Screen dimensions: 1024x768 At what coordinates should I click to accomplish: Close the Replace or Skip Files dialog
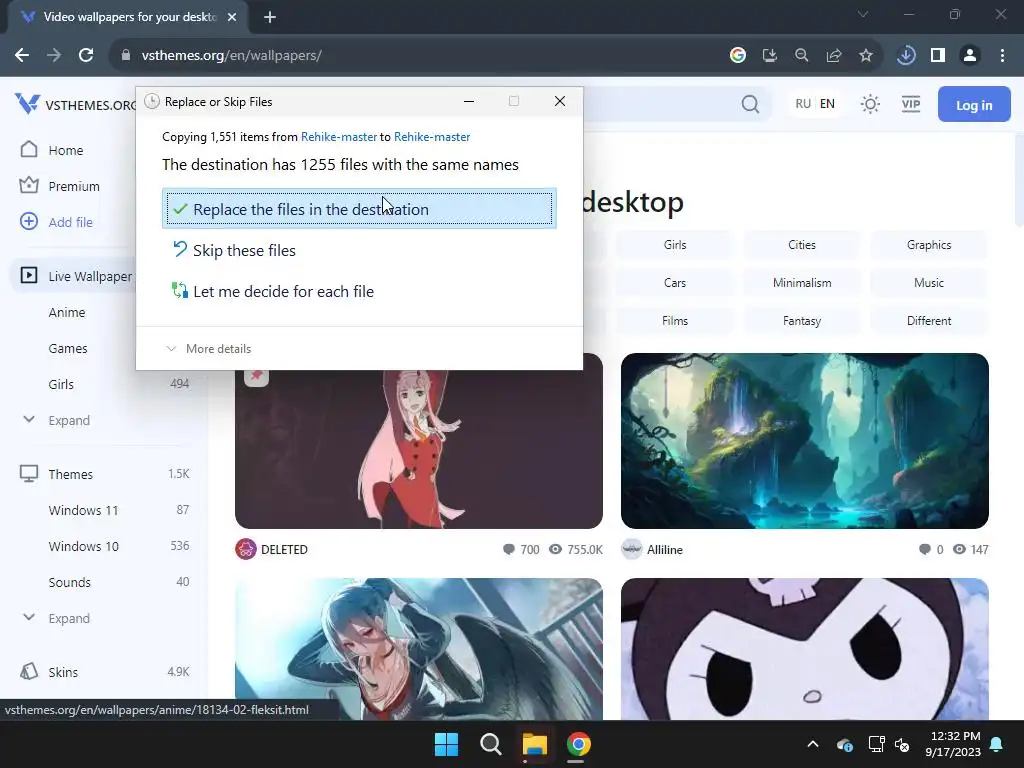click(x=560, y=101)
